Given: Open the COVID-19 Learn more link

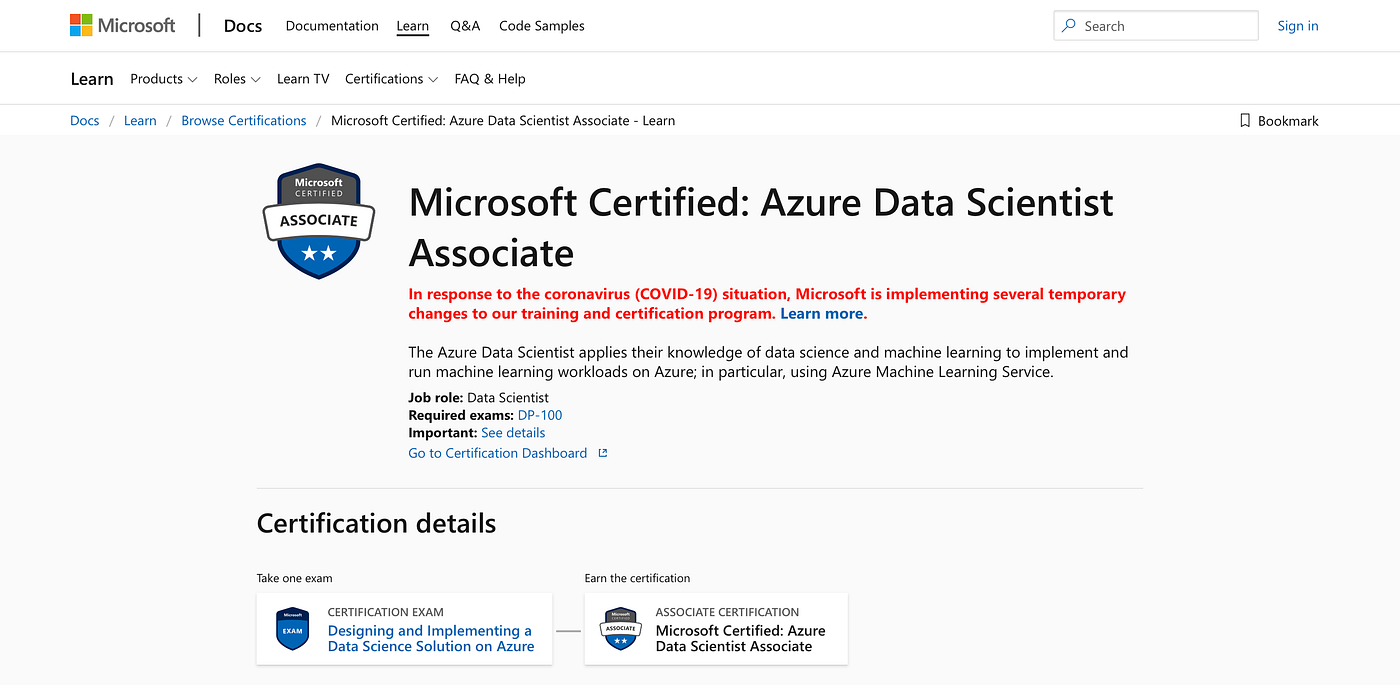Looking at the screenshot, I should tap(822, 314).
